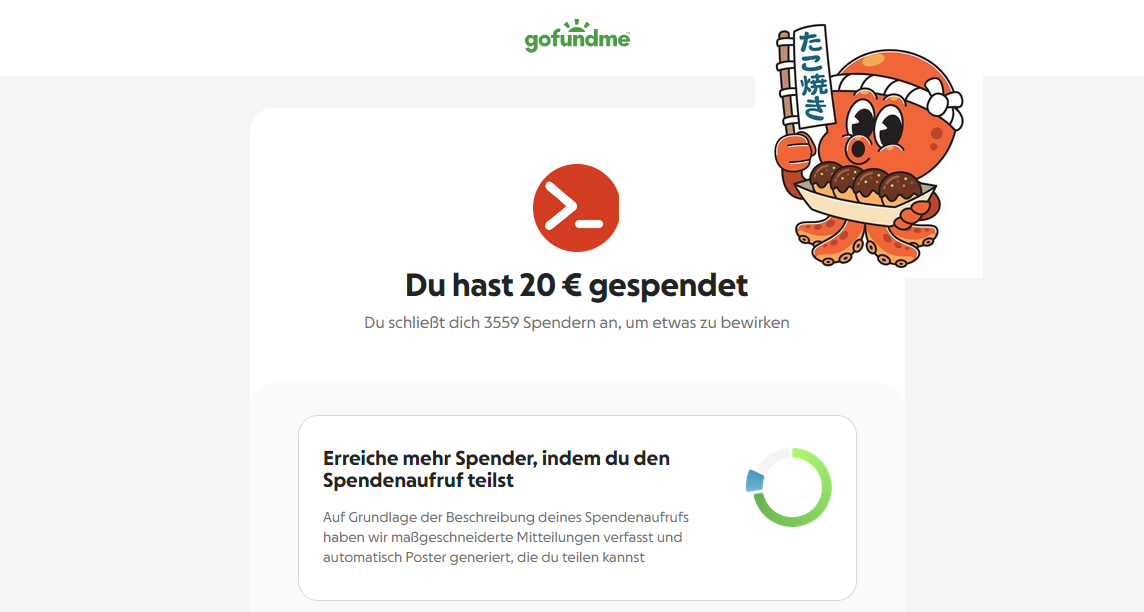
Task: Click the red terminal prompt campaign icon
Action: point(576,208)
